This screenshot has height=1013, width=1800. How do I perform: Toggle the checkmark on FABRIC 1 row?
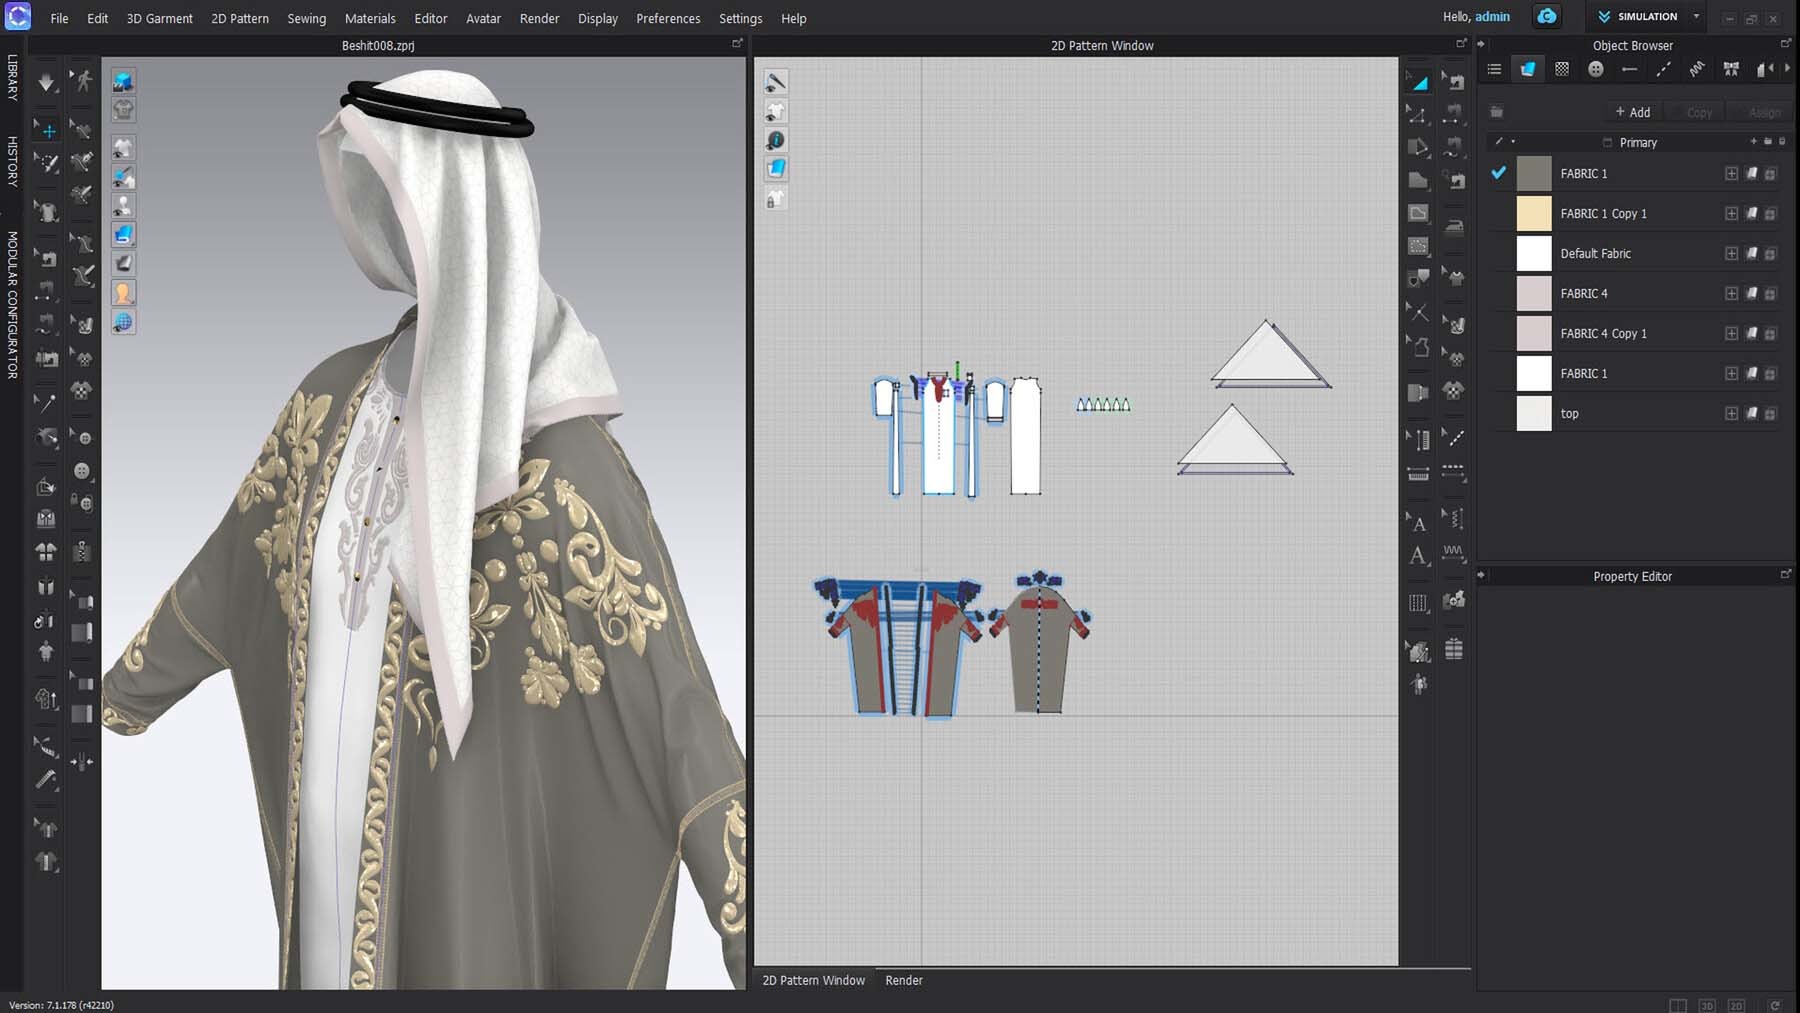[1498, 173]
